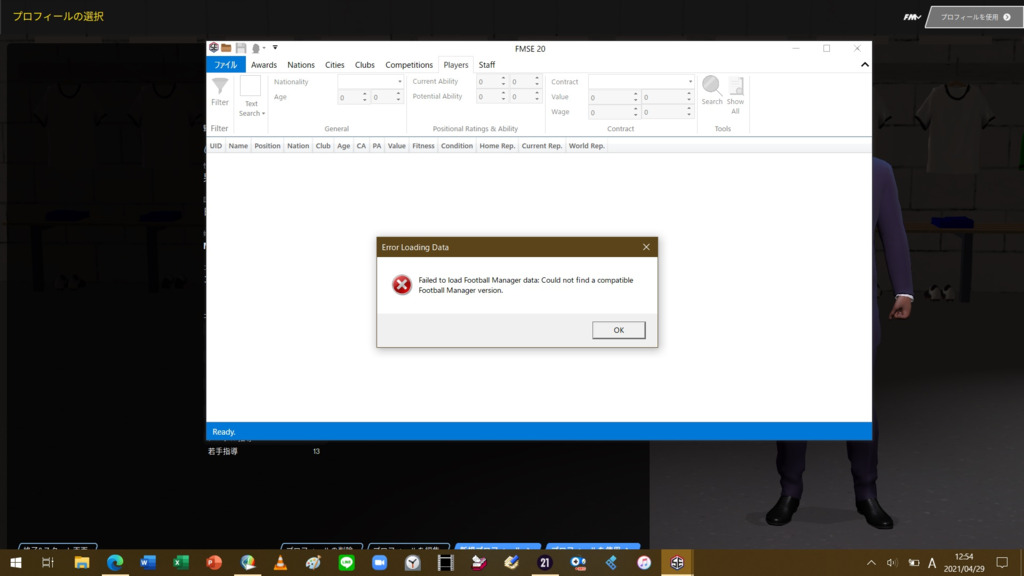Open Zoom from the taskbar

point(379,562)
